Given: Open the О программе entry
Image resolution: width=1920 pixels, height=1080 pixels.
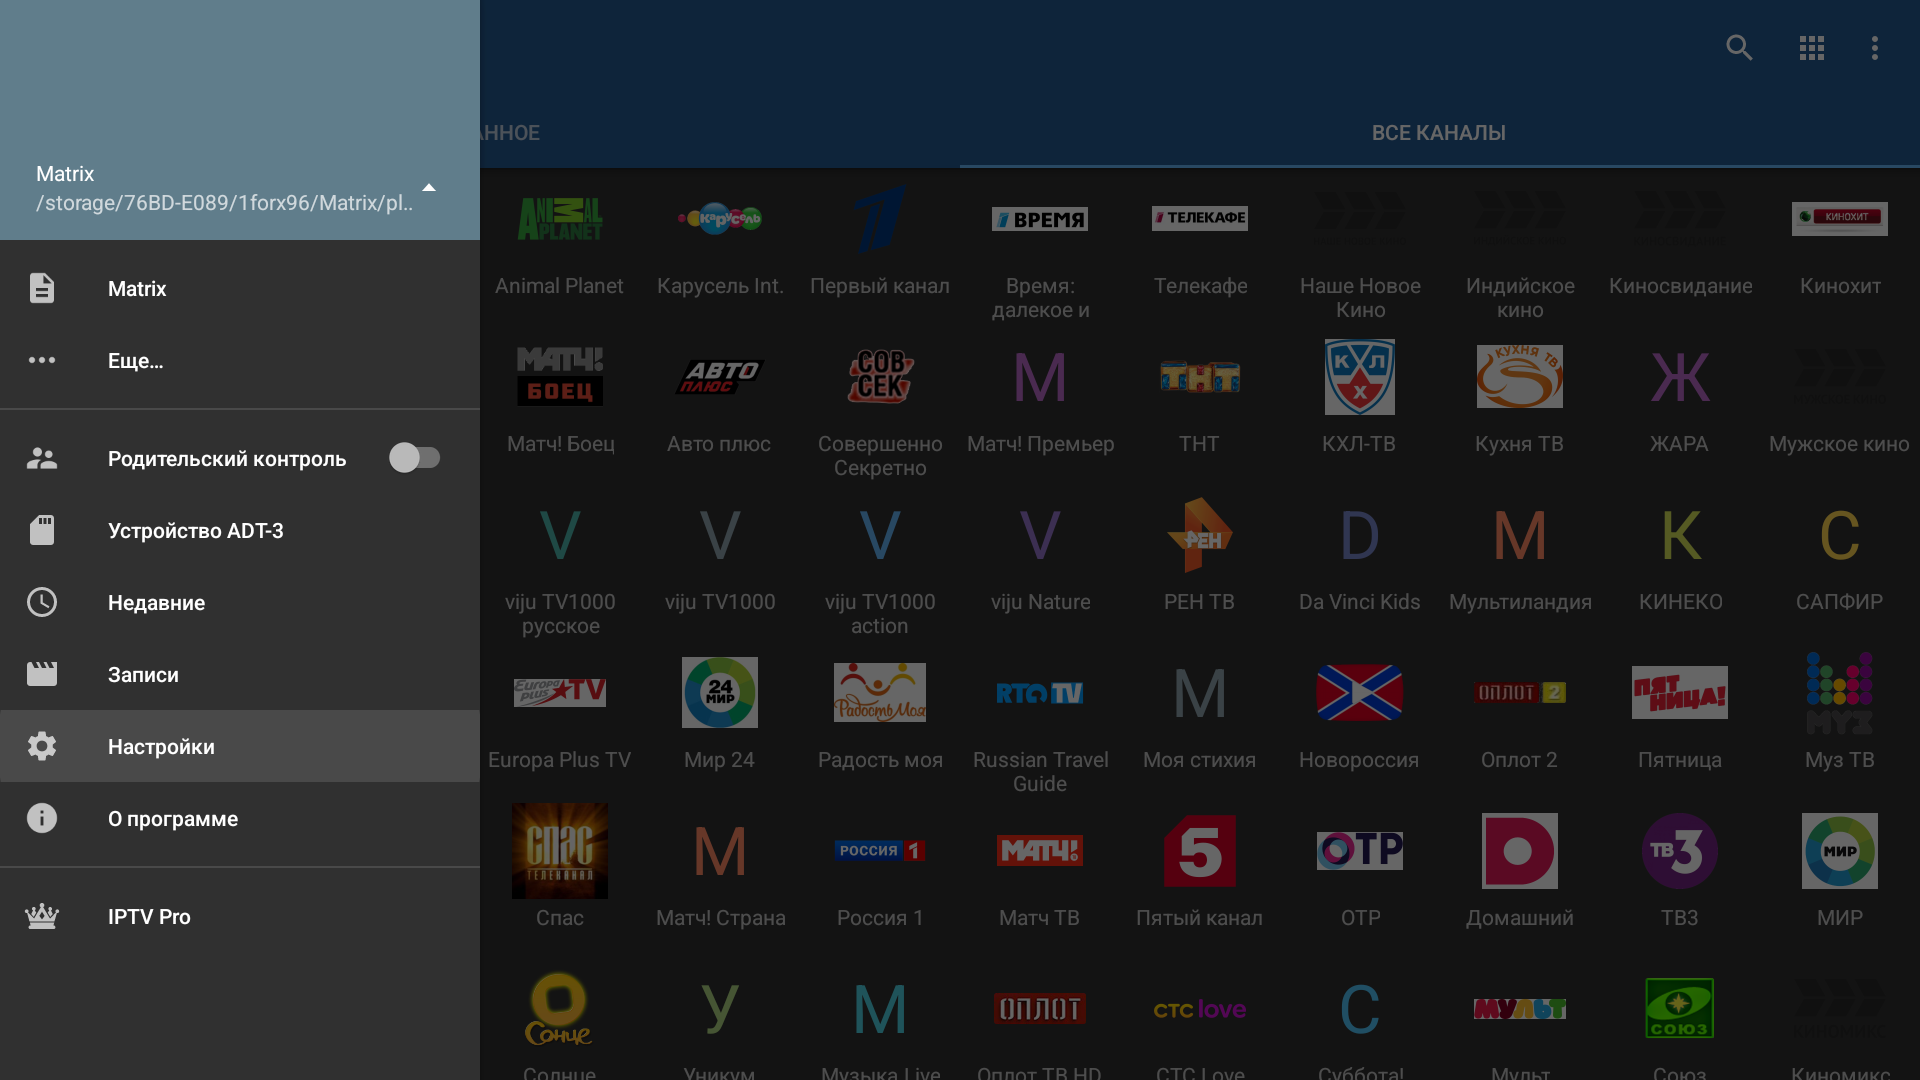Looking at the screenshot, I should click(x=173, y=819).
